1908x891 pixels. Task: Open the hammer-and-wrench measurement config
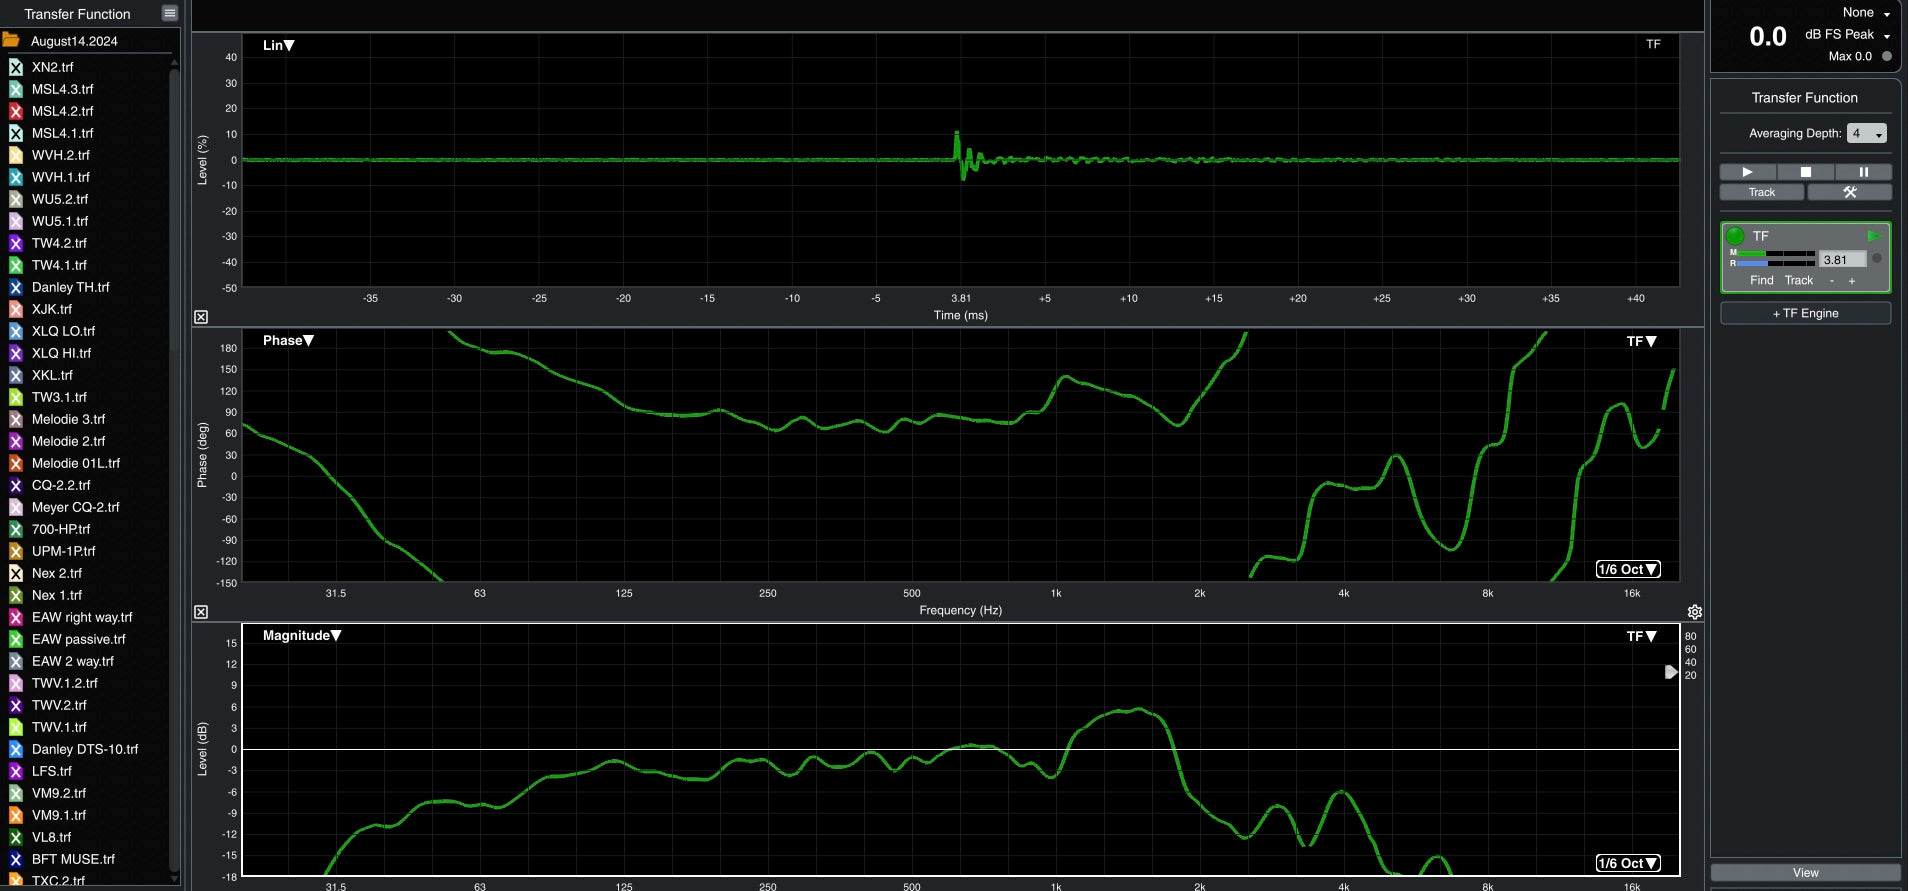pyautogui.click(x=1850, y=192)
